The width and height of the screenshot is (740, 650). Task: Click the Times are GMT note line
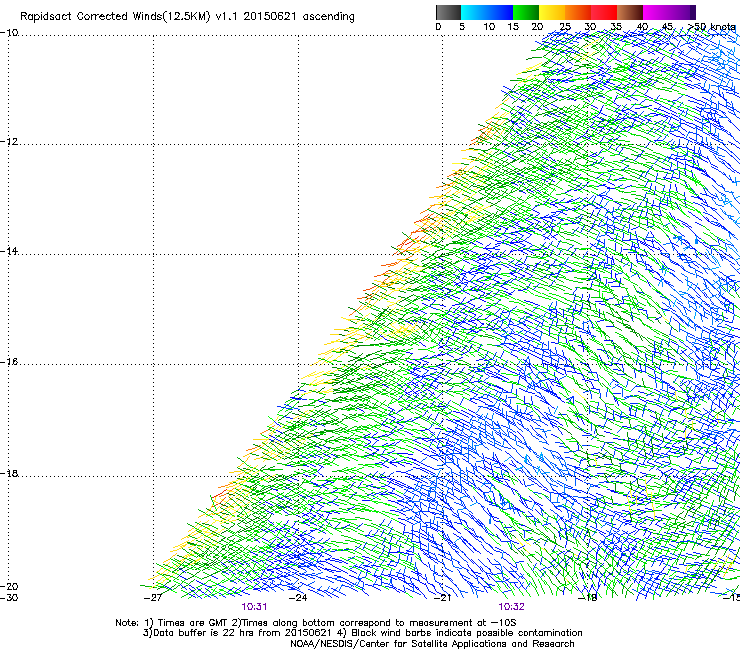coord(316,623)
